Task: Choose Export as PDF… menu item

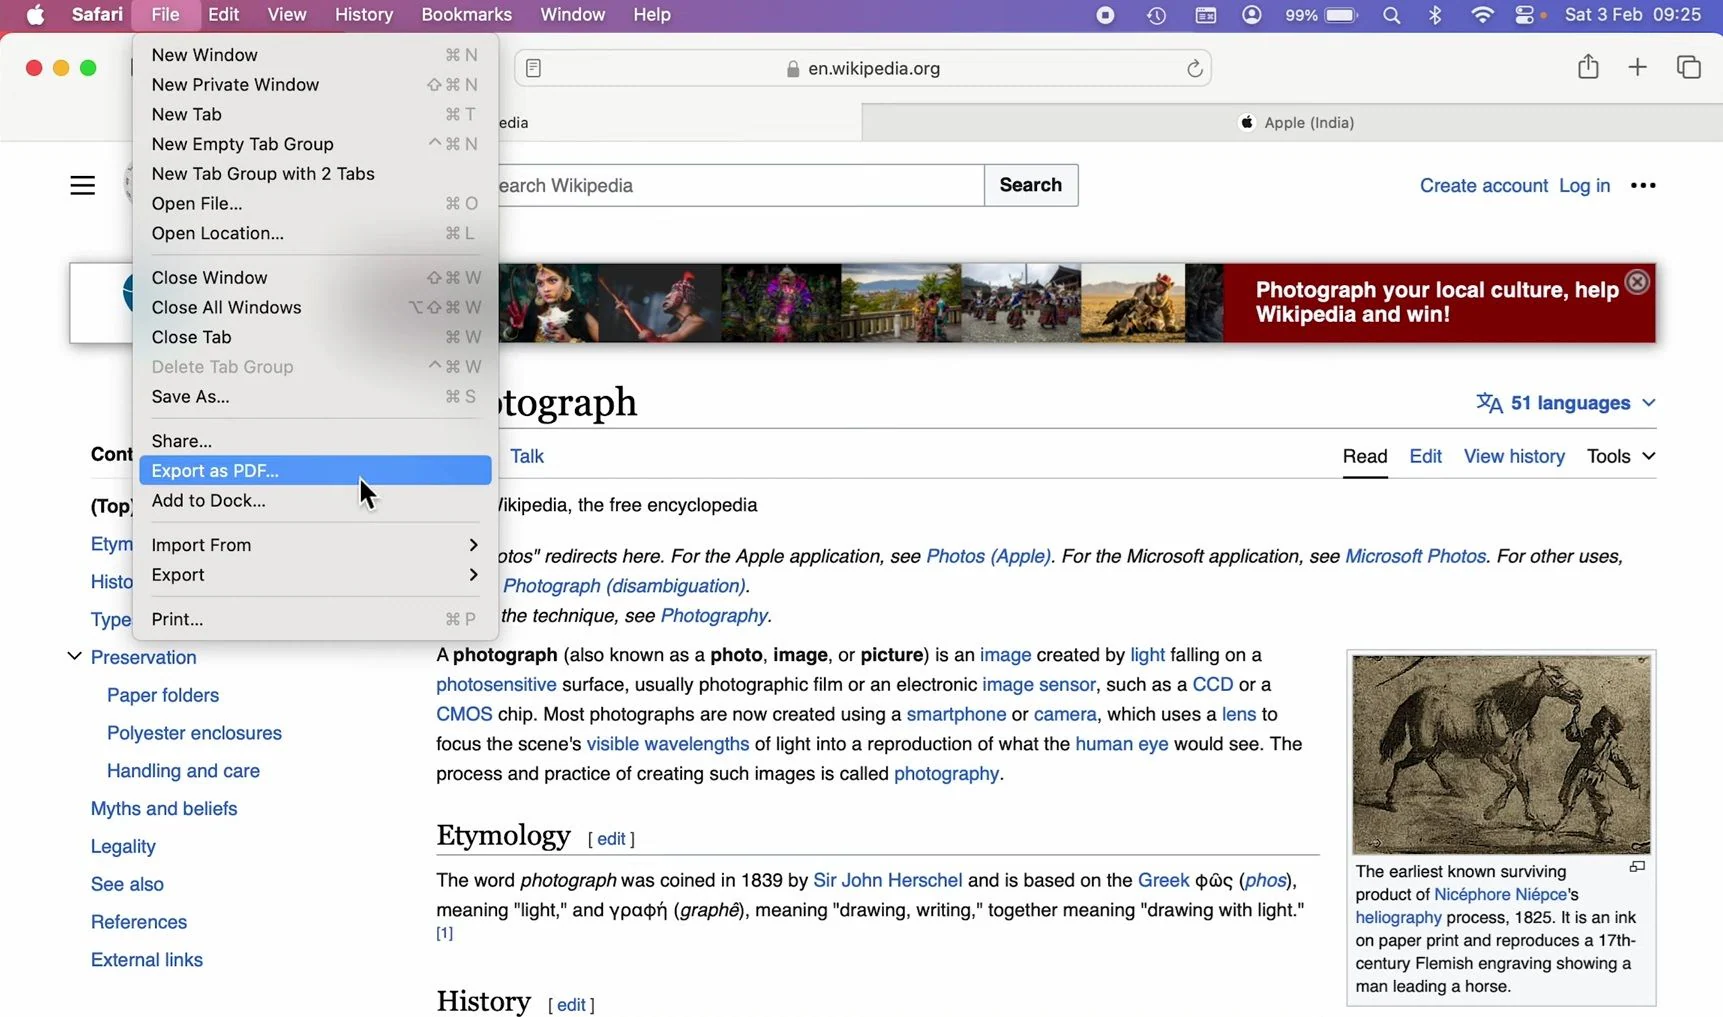Action: pyautogui.click(x=315, y=470)
